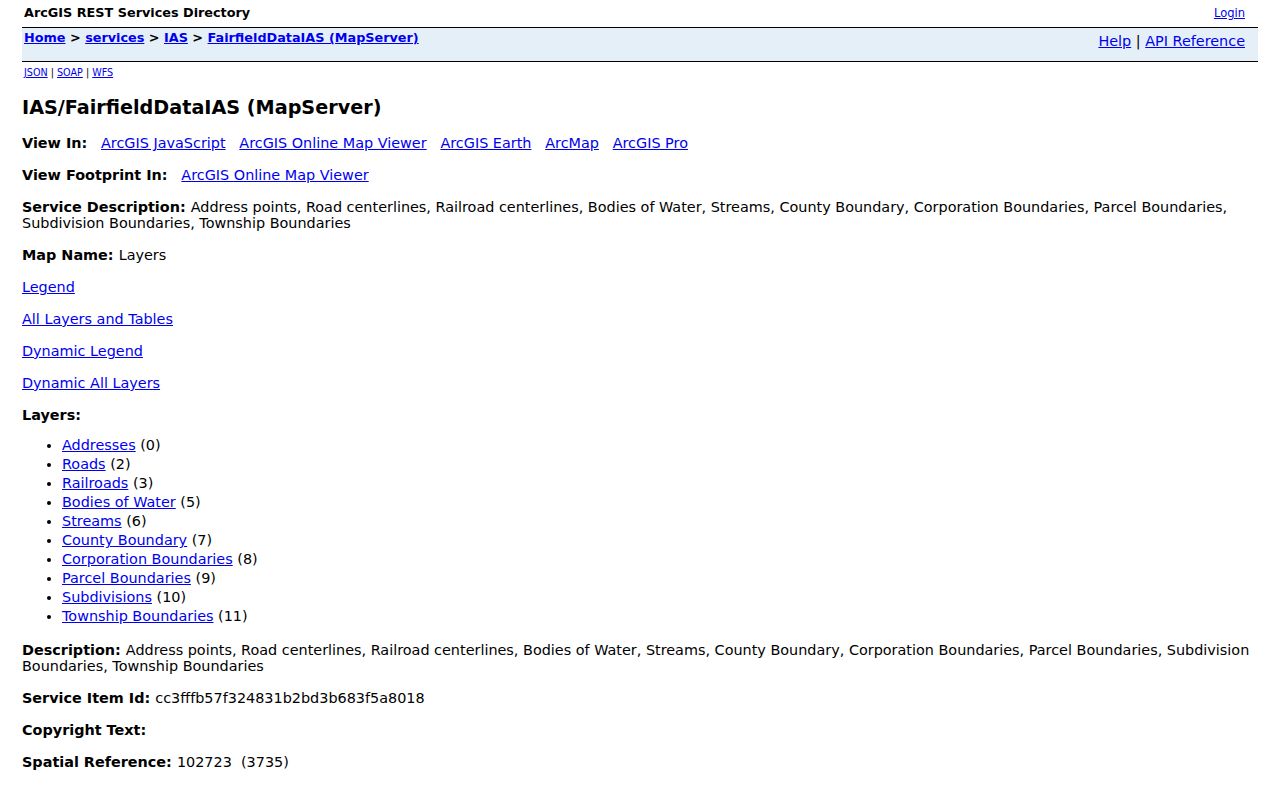1280x800 pixels.
Task: Click the Spatial Reference value 102723 (3735)
Action: 233,762
